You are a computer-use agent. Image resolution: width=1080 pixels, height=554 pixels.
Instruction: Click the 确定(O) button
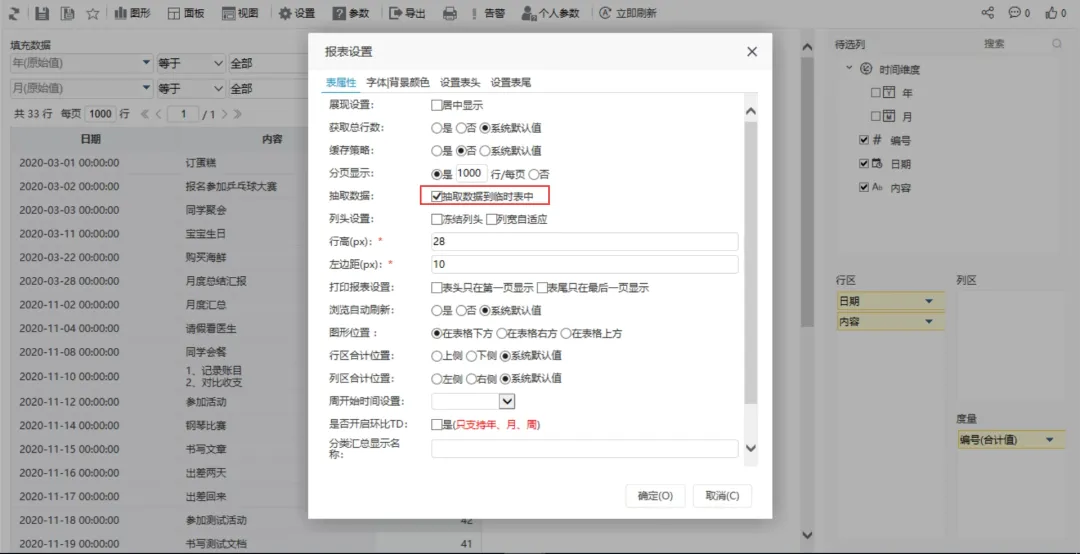(x=655, y=495)
